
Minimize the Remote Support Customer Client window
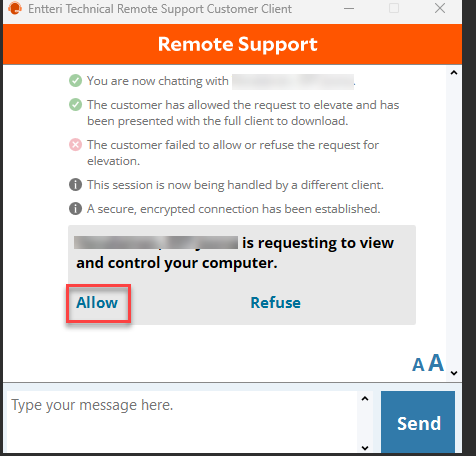click(349, 8)
